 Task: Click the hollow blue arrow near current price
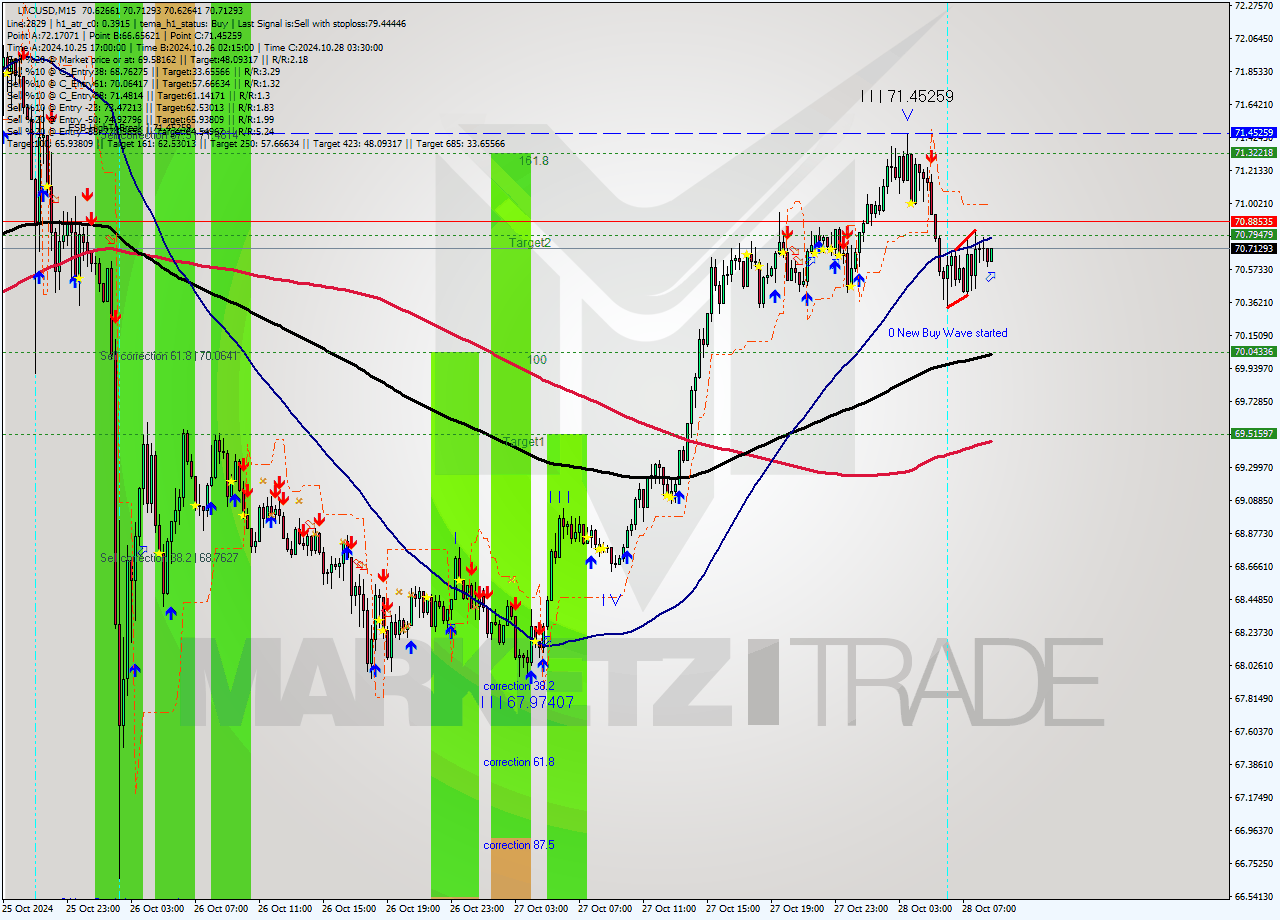pyautogui.click(x=990, y=276)
